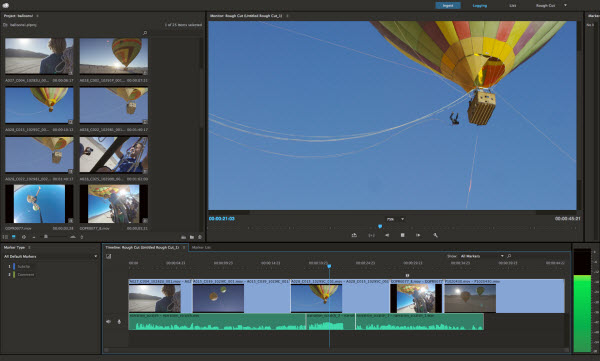Toggle the timeline microphone voiceover icon
This screenshot has height=361, width=600.
(119, 322)
